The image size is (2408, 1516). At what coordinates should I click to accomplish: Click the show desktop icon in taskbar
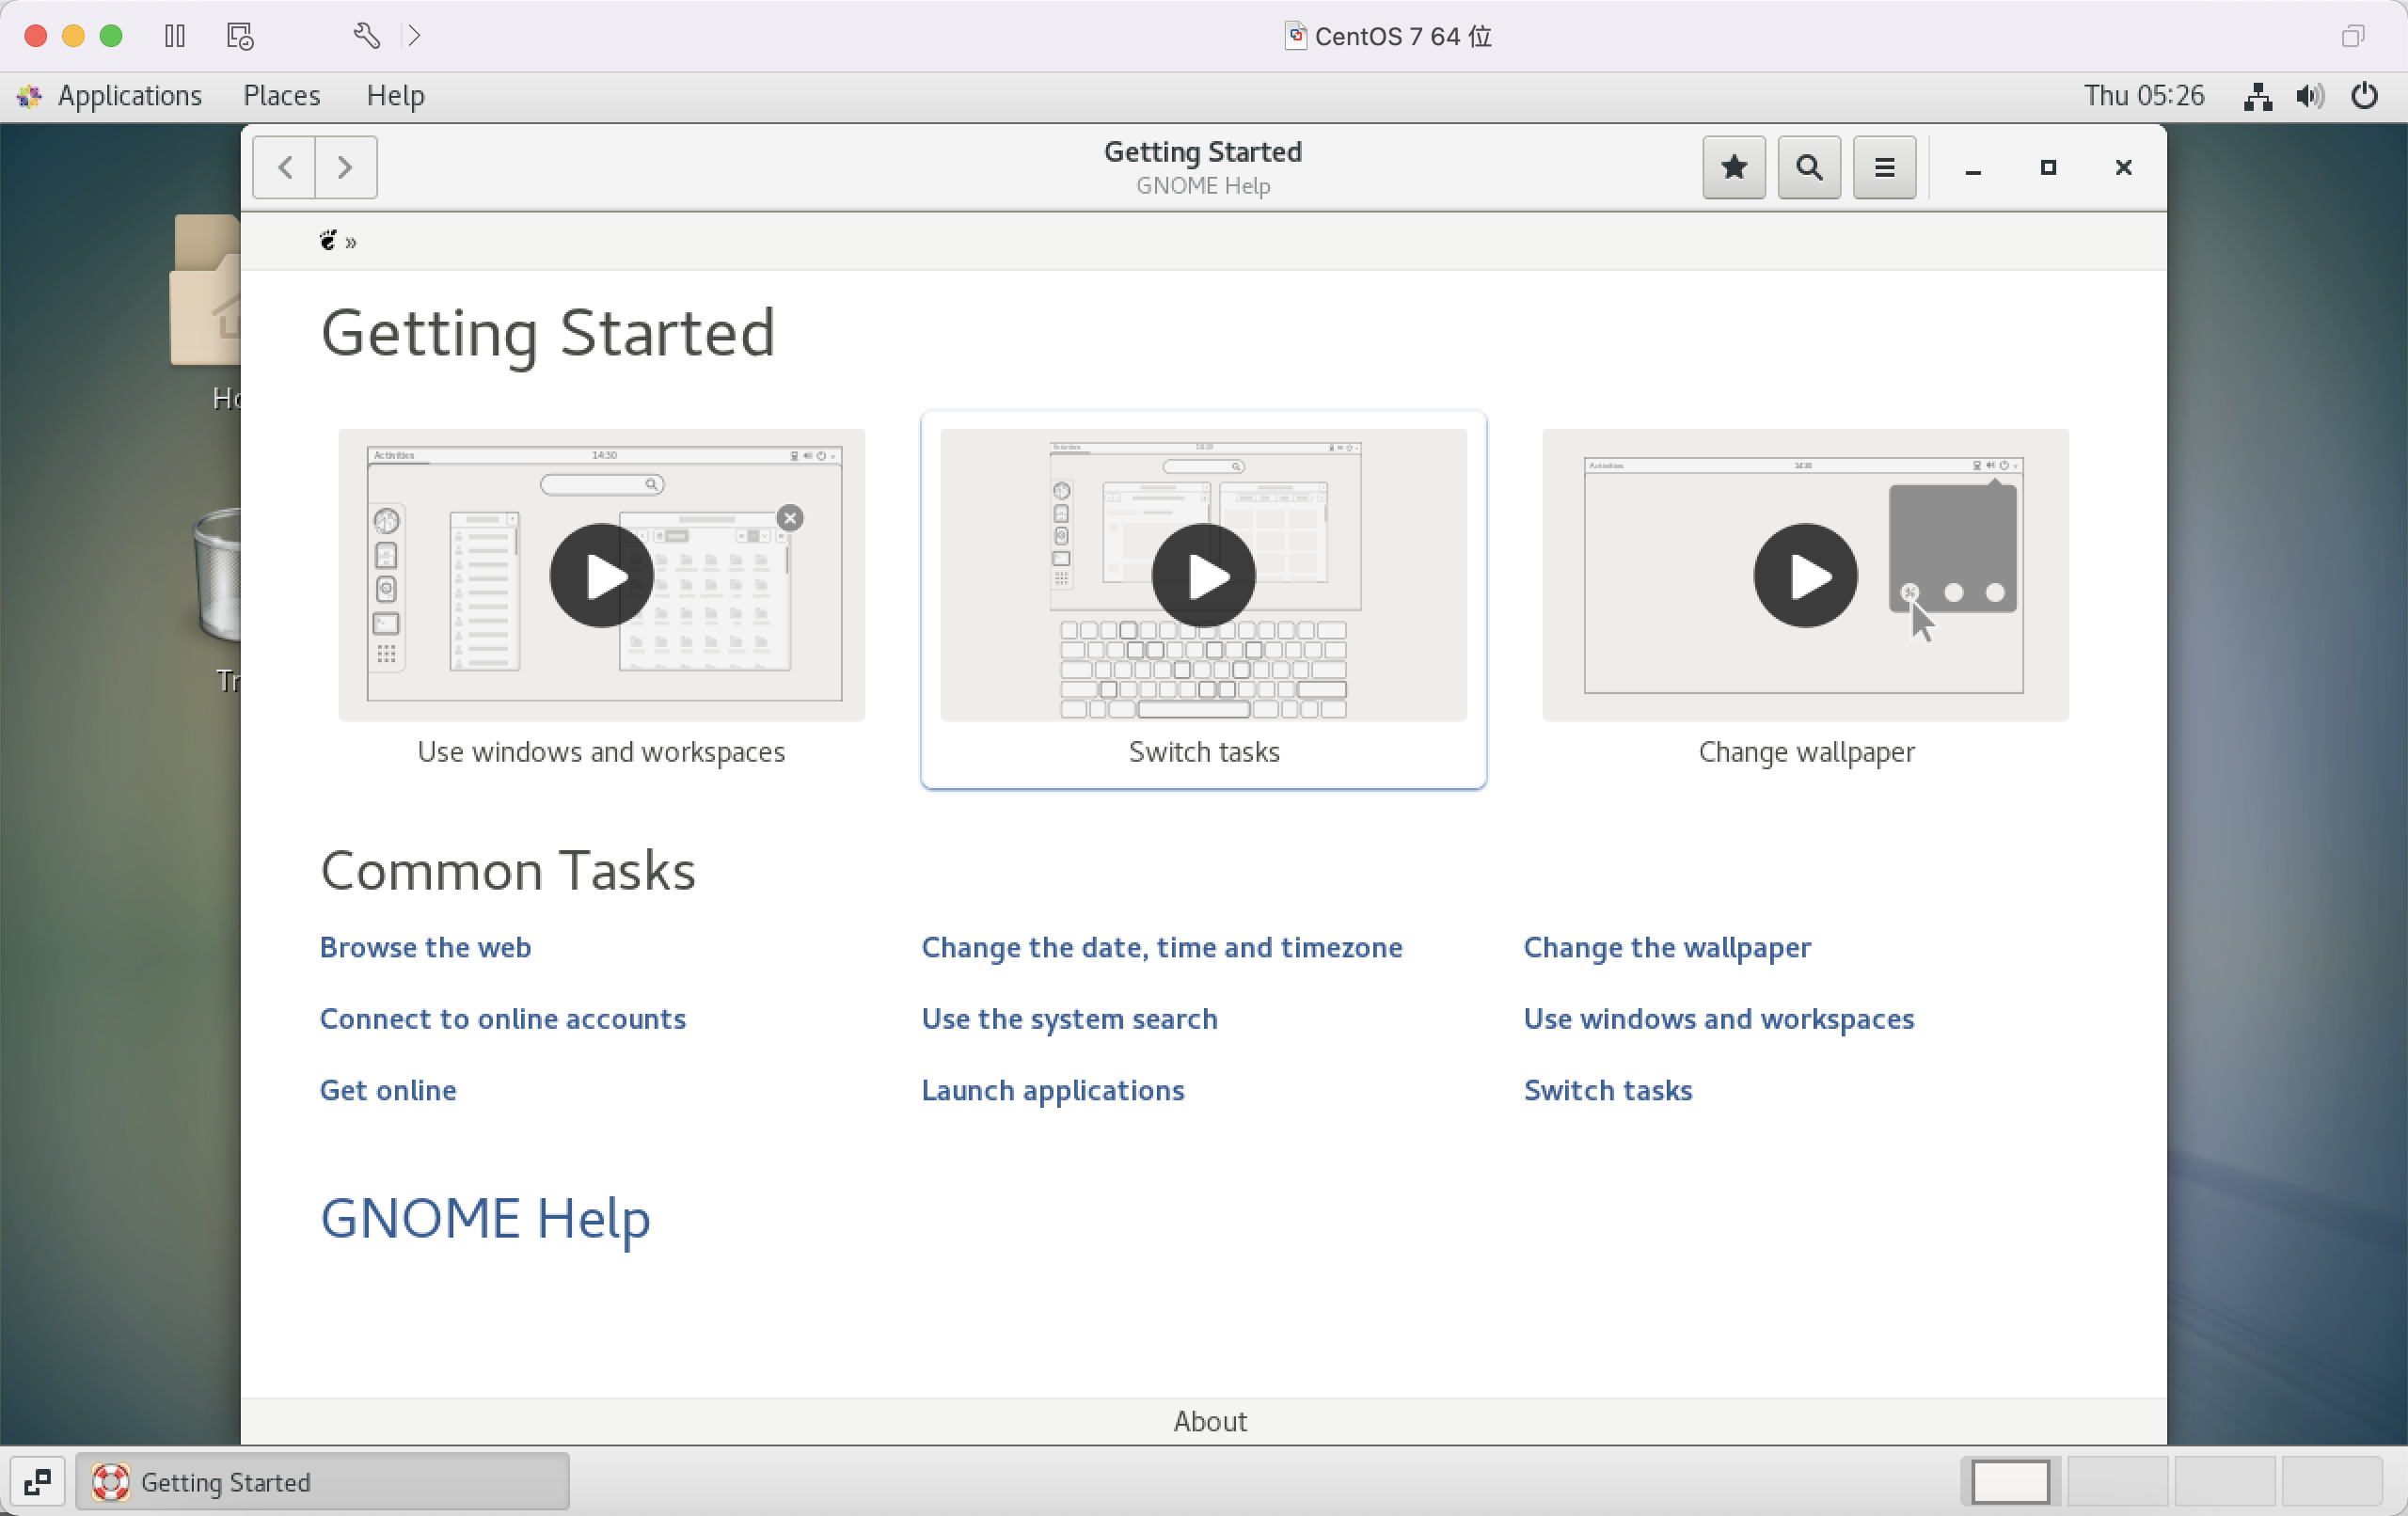coord(38,1481)
